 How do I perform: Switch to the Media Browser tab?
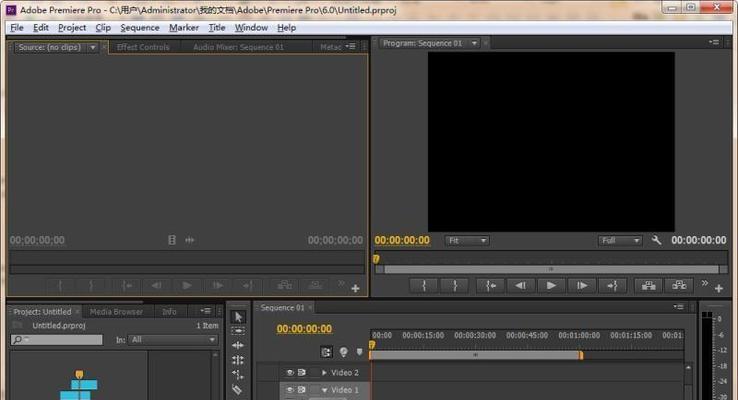pos(116,312)
